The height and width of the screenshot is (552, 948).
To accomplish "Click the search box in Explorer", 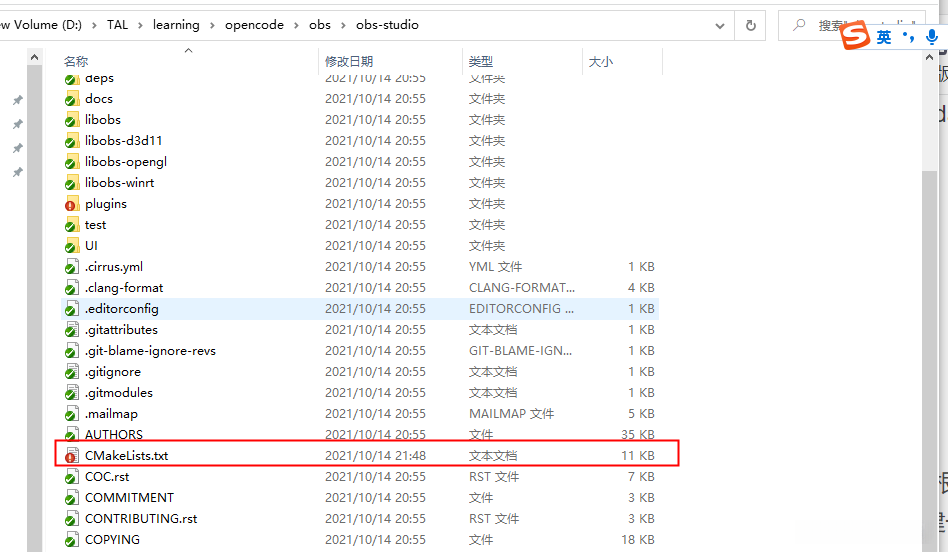I will [852, 25].
